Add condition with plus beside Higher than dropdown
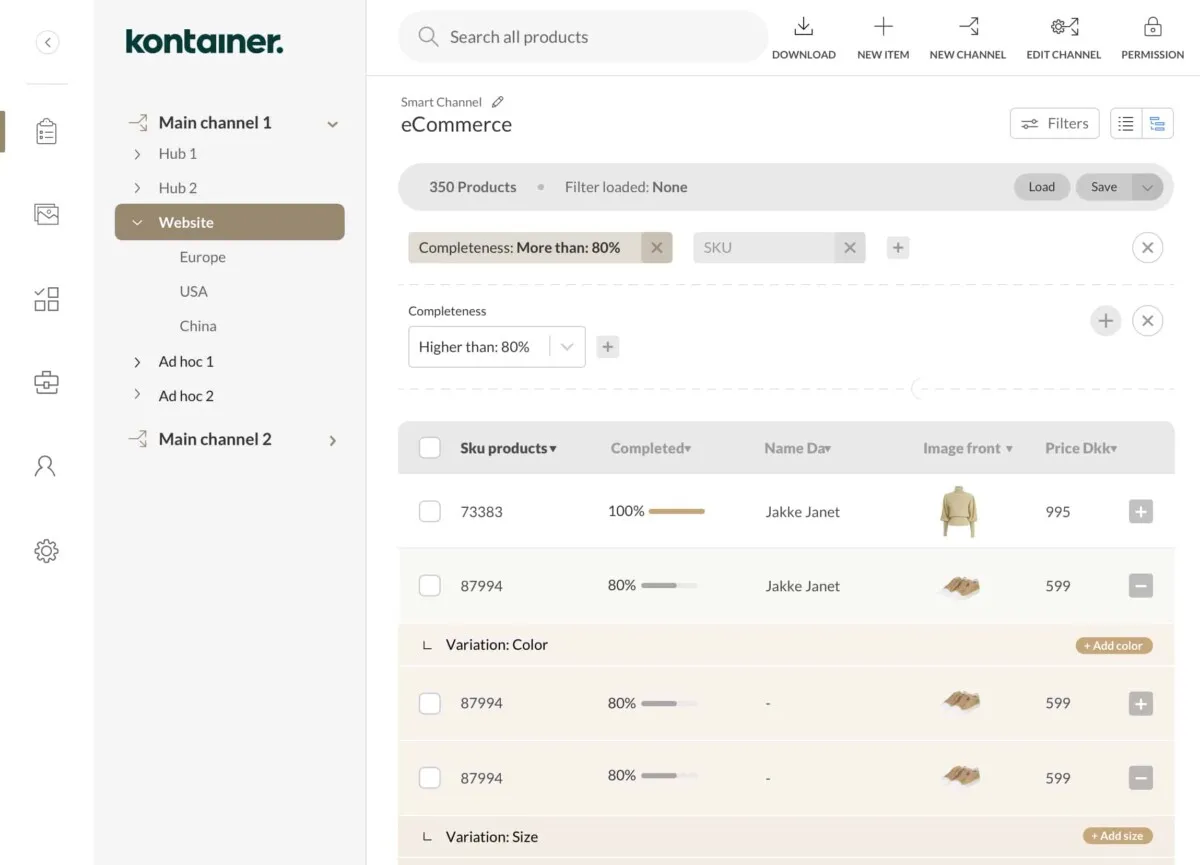 (607, 347)
